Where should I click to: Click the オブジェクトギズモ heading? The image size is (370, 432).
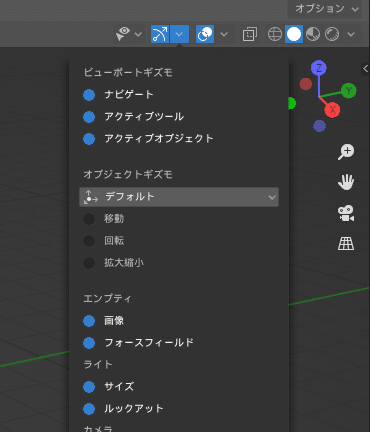(128, 174)
